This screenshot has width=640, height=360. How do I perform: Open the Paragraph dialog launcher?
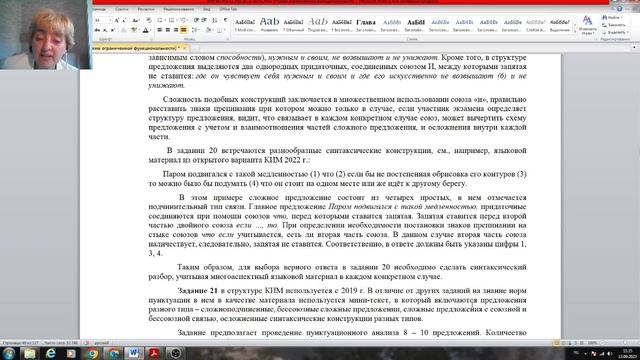228,39
